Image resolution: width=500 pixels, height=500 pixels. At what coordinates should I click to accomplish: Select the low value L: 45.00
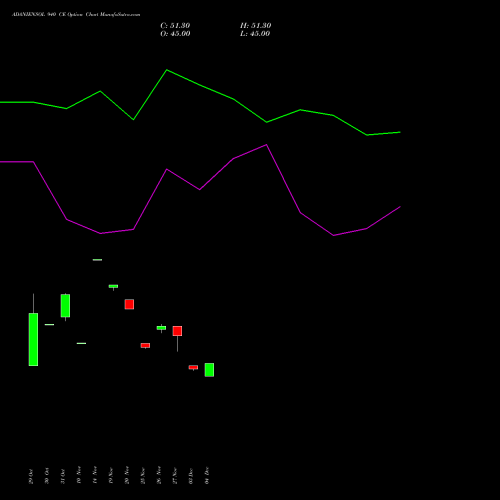[255, 34]
